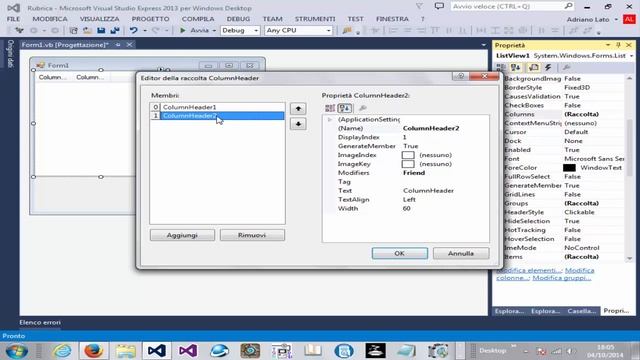The width and height of the screenshot is (640, 360).
Task: Click the Rimuovi button
Action: [252, 235]
